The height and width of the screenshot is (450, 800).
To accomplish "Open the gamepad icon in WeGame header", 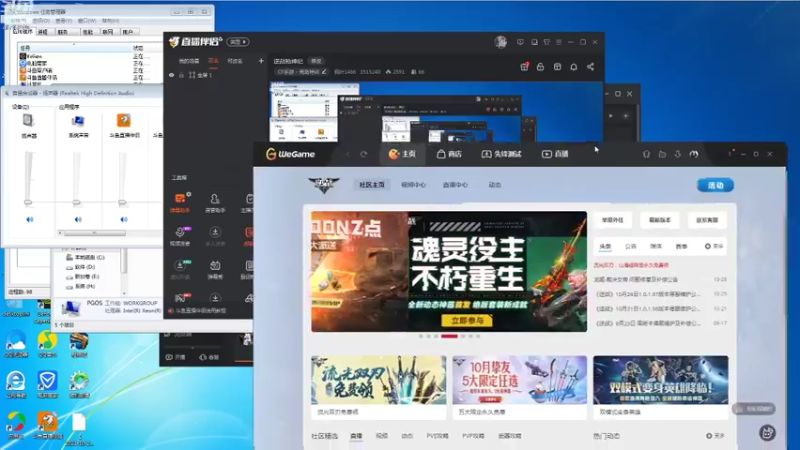I will coord(694,154).
